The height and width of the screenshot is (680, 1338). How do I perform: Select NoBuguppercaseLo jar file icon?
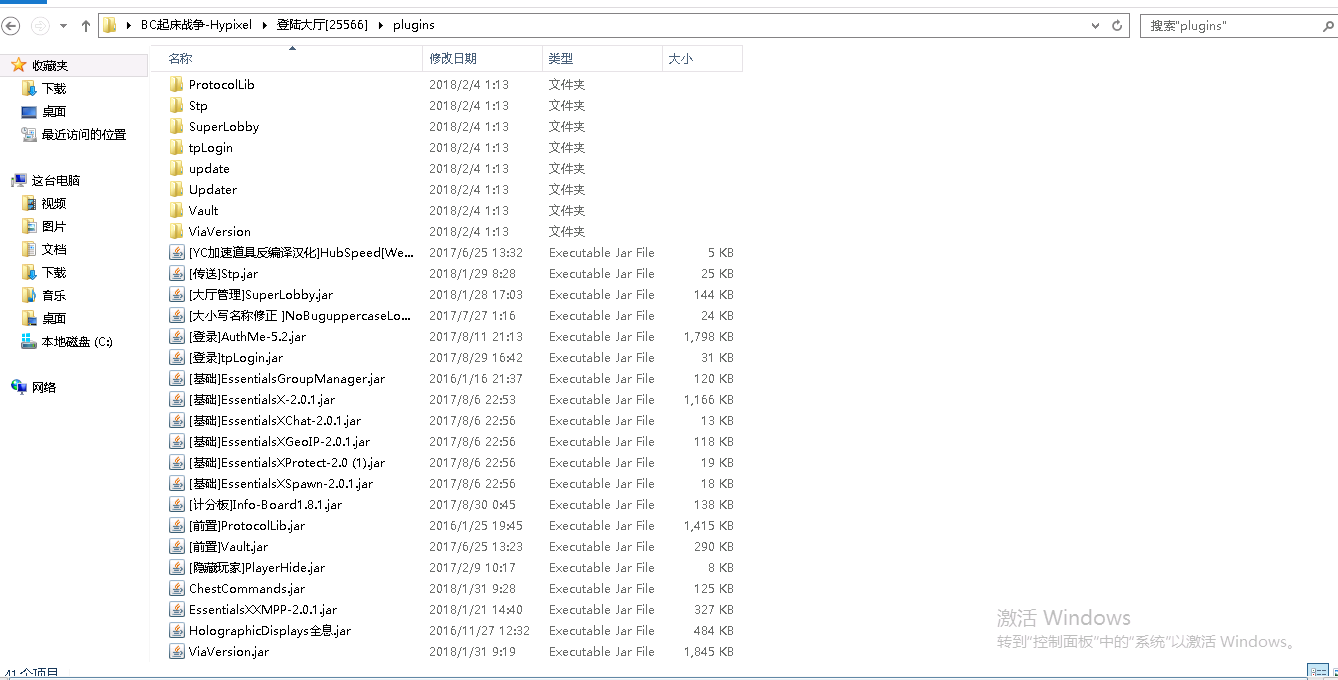177,315
